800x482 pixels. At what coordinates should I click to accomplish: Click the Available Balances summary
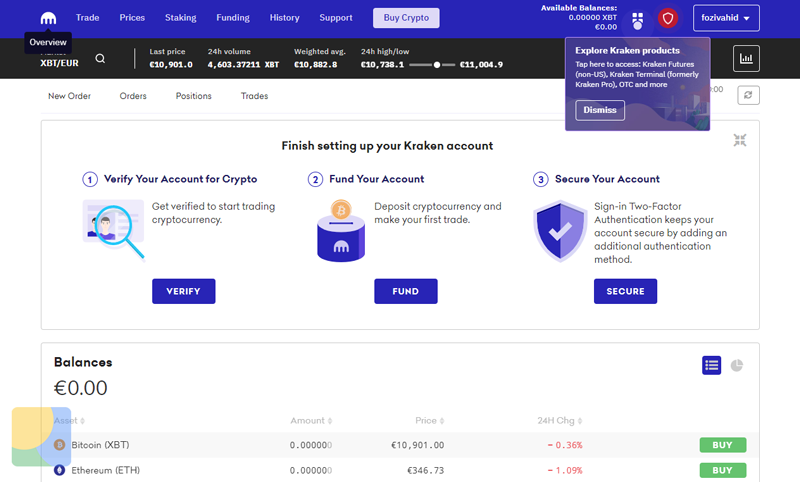(579, 18)
